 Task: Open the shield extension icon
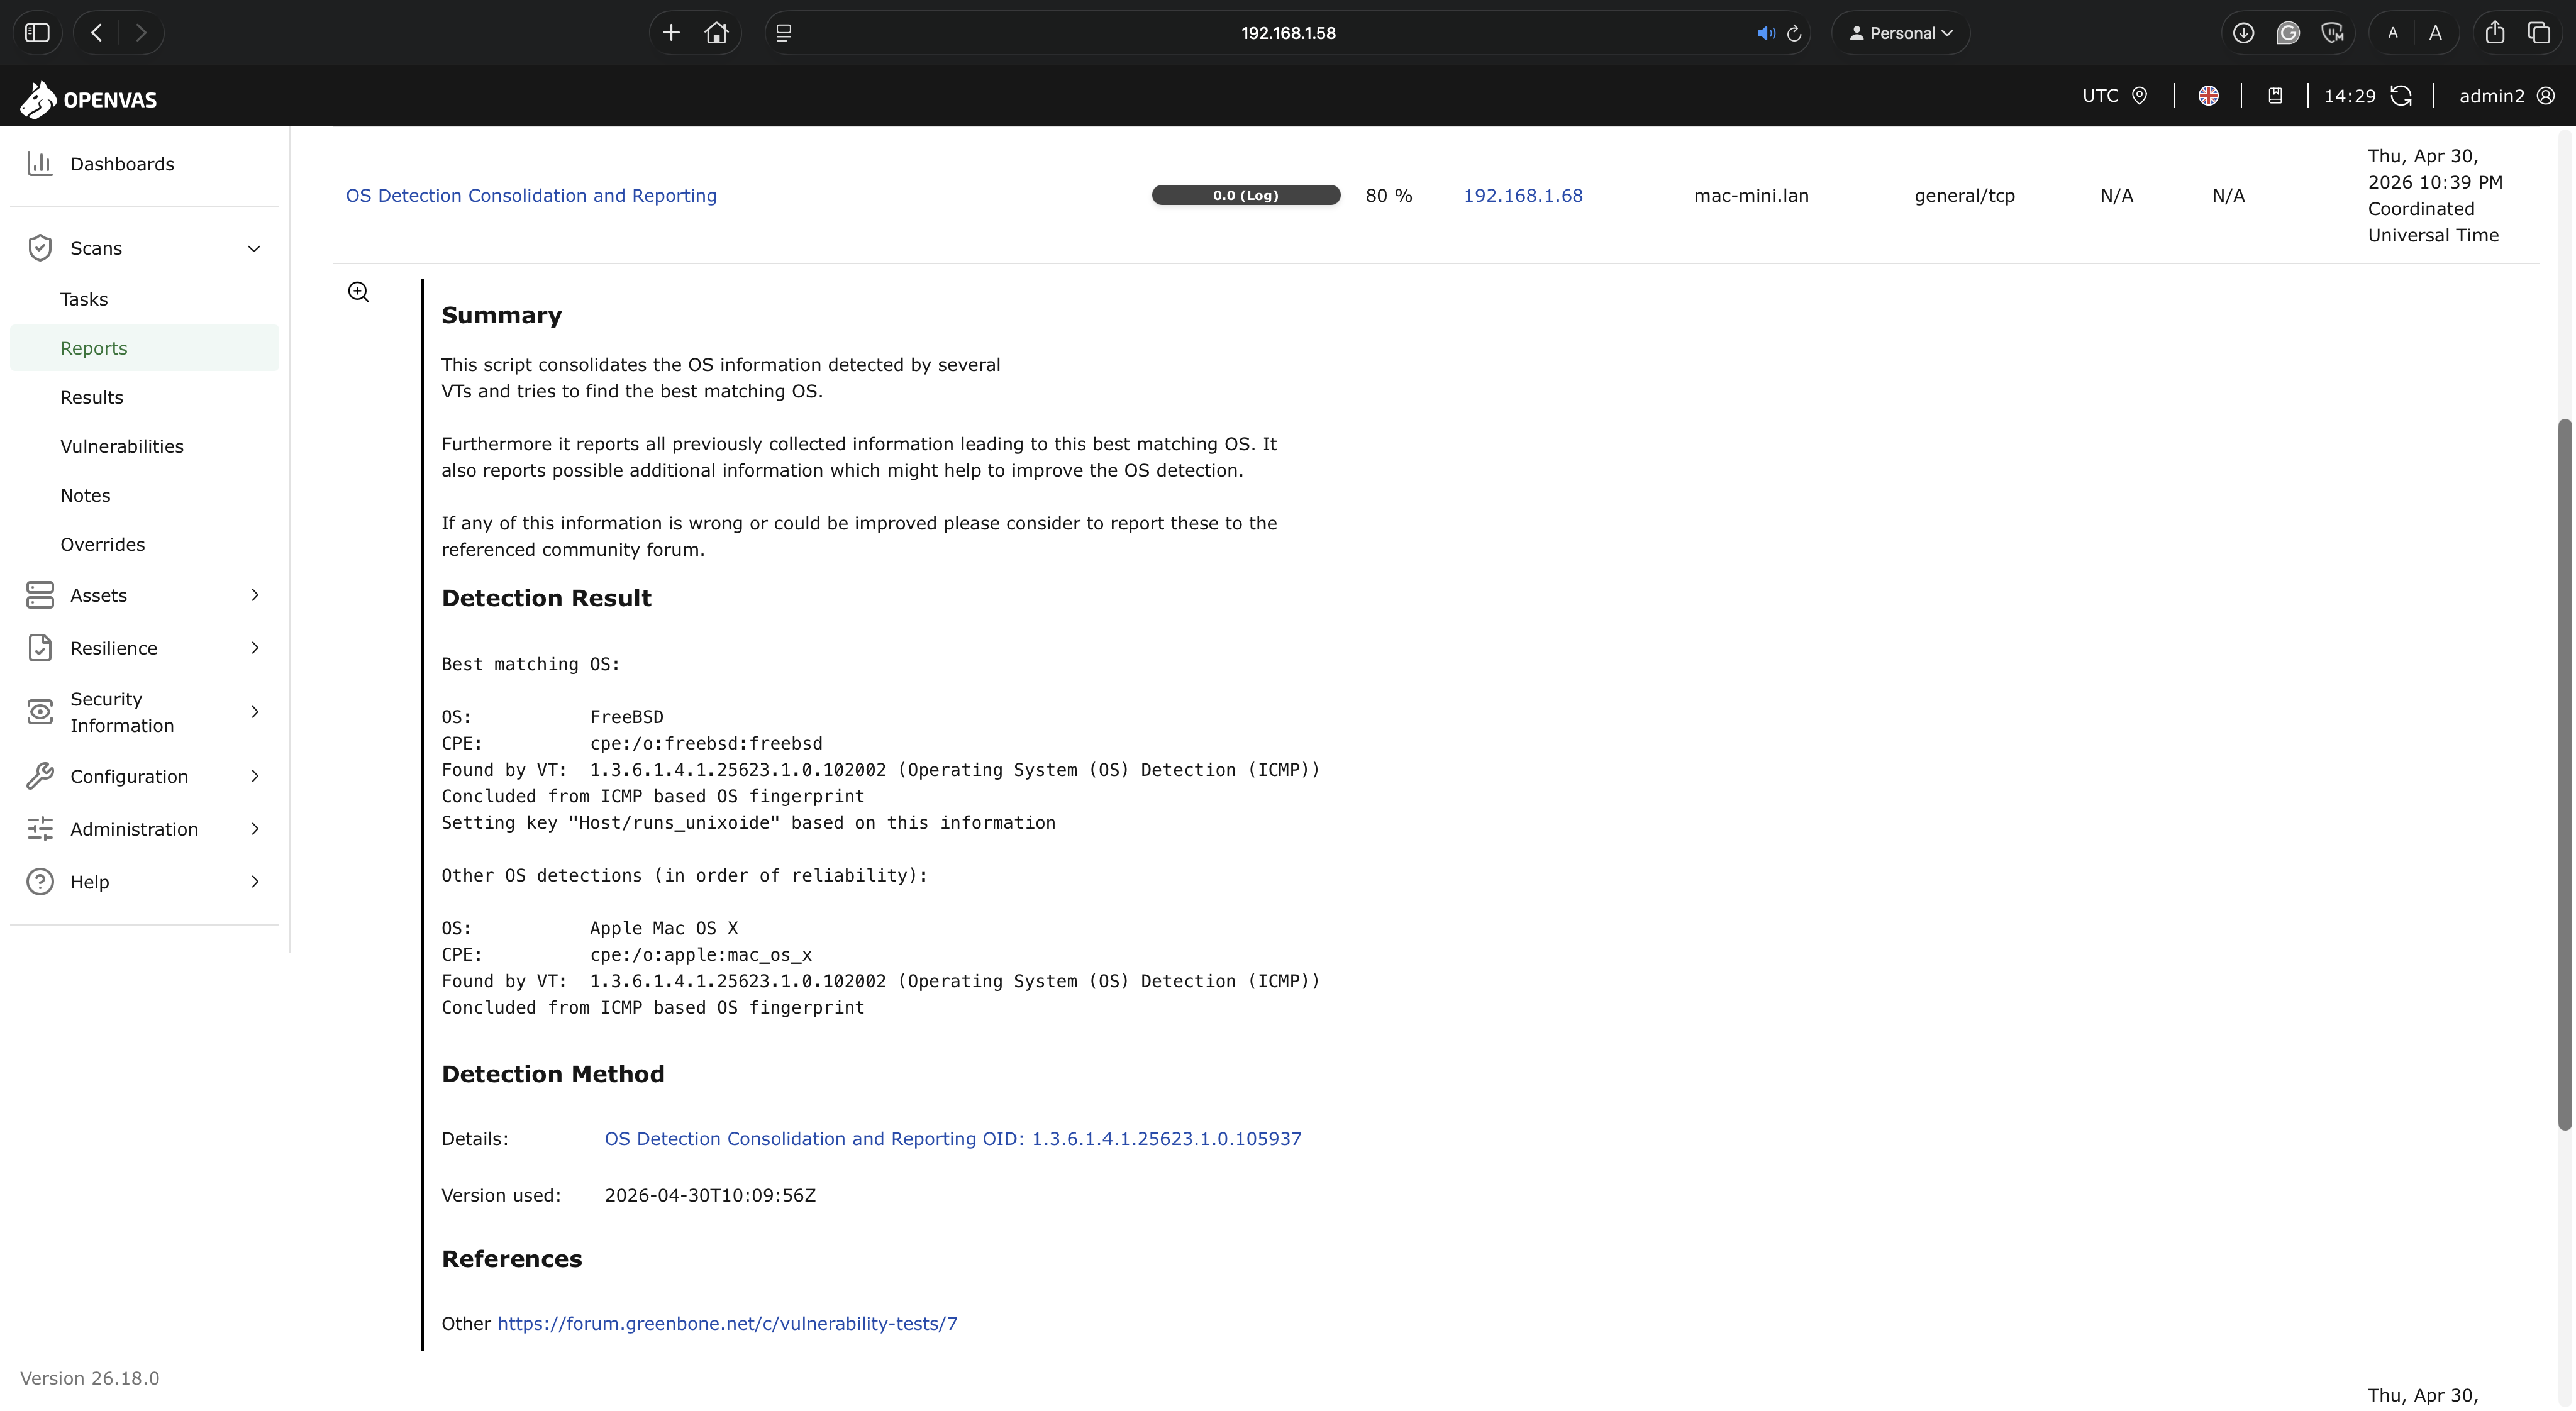pos(2333,33)
